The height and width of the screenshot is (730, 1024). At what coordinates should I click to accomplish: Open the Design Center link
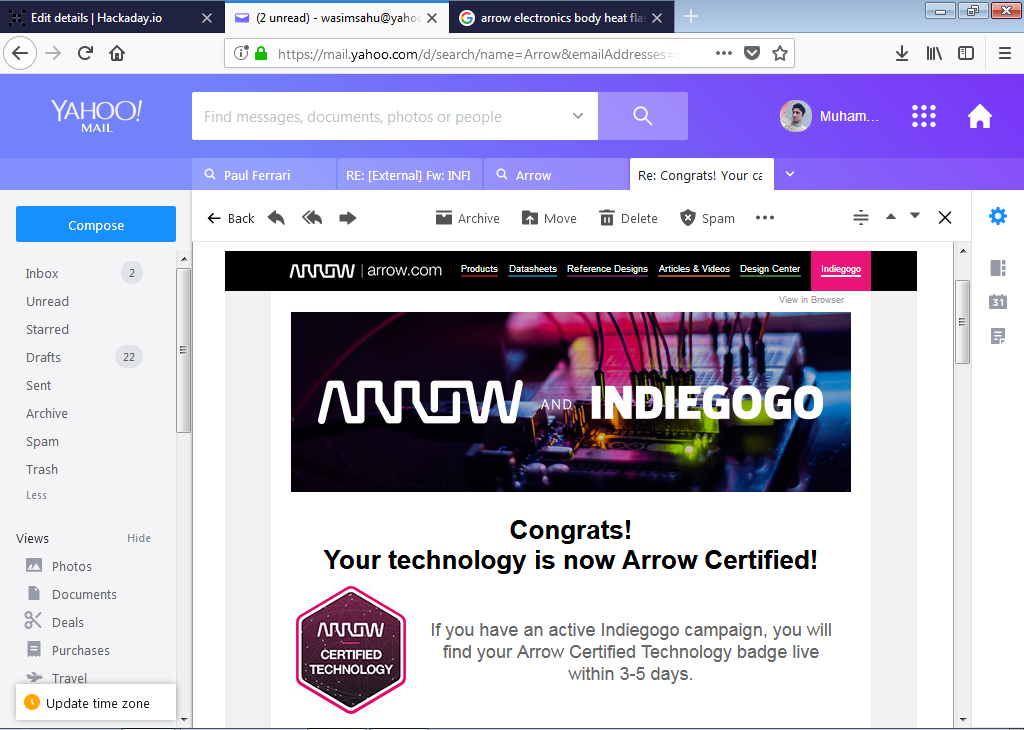pos(770,269)
